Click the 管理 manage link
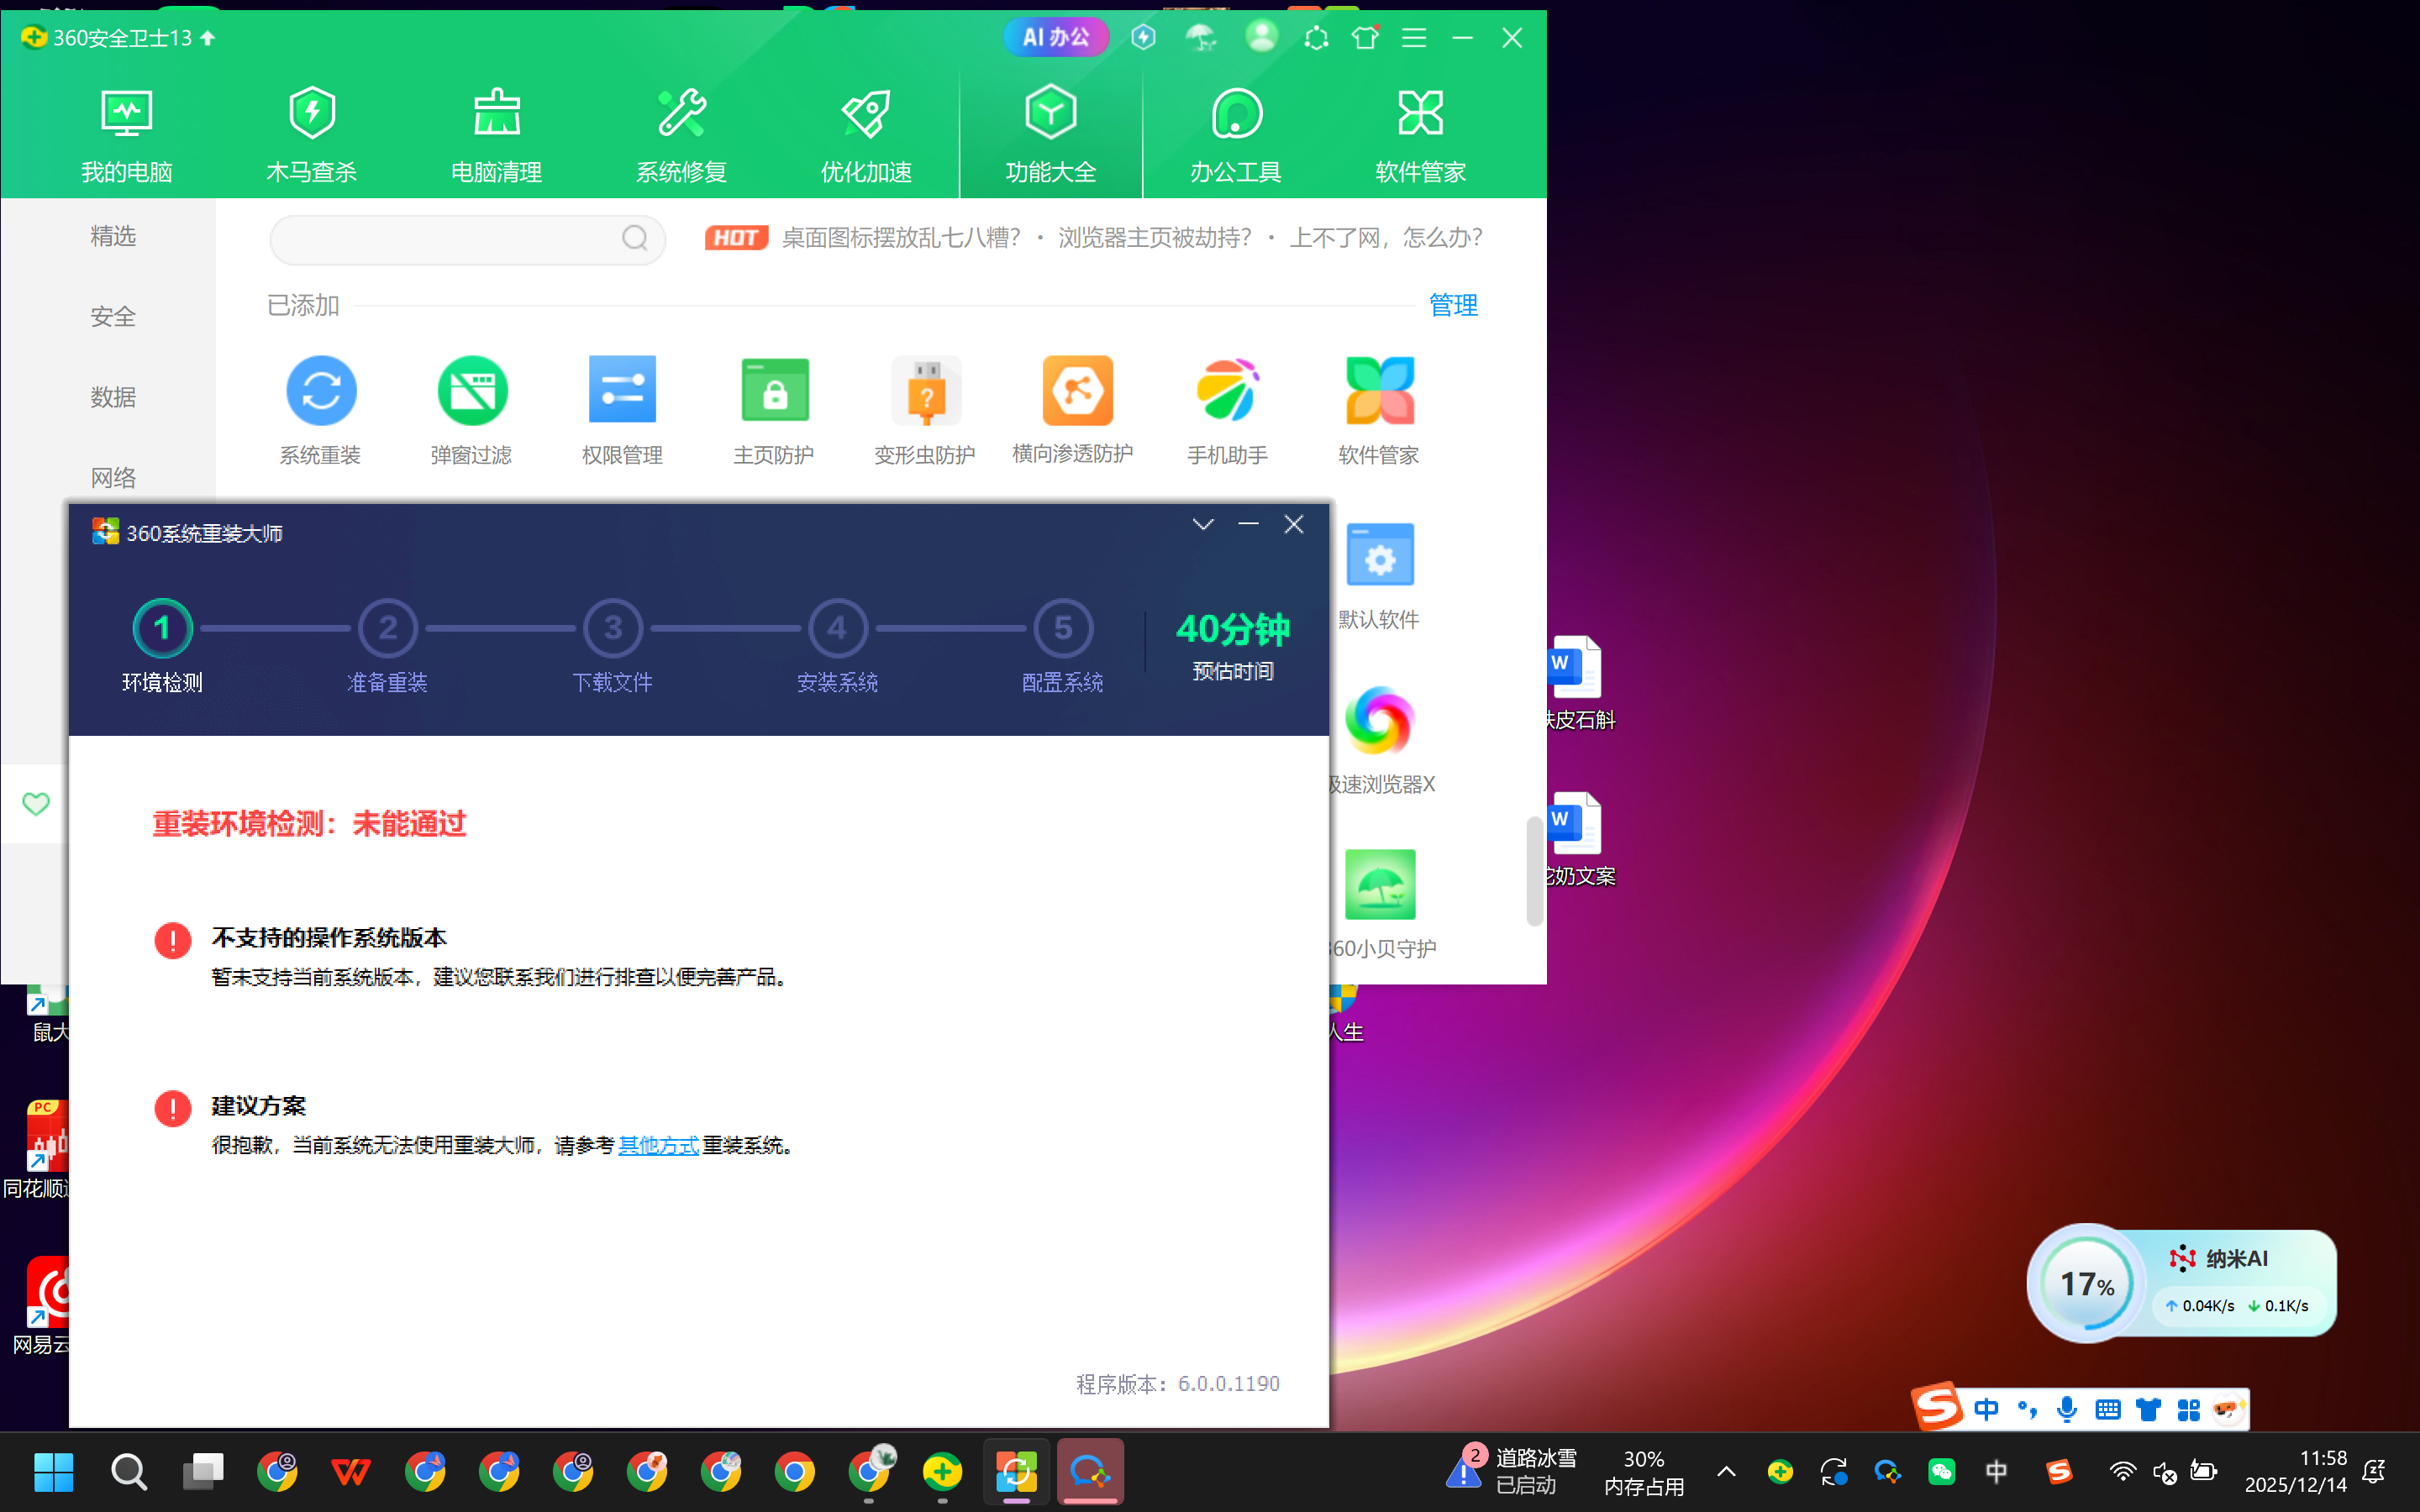Viewport: 2420px width, 1512px height. tap(1452, 305)
